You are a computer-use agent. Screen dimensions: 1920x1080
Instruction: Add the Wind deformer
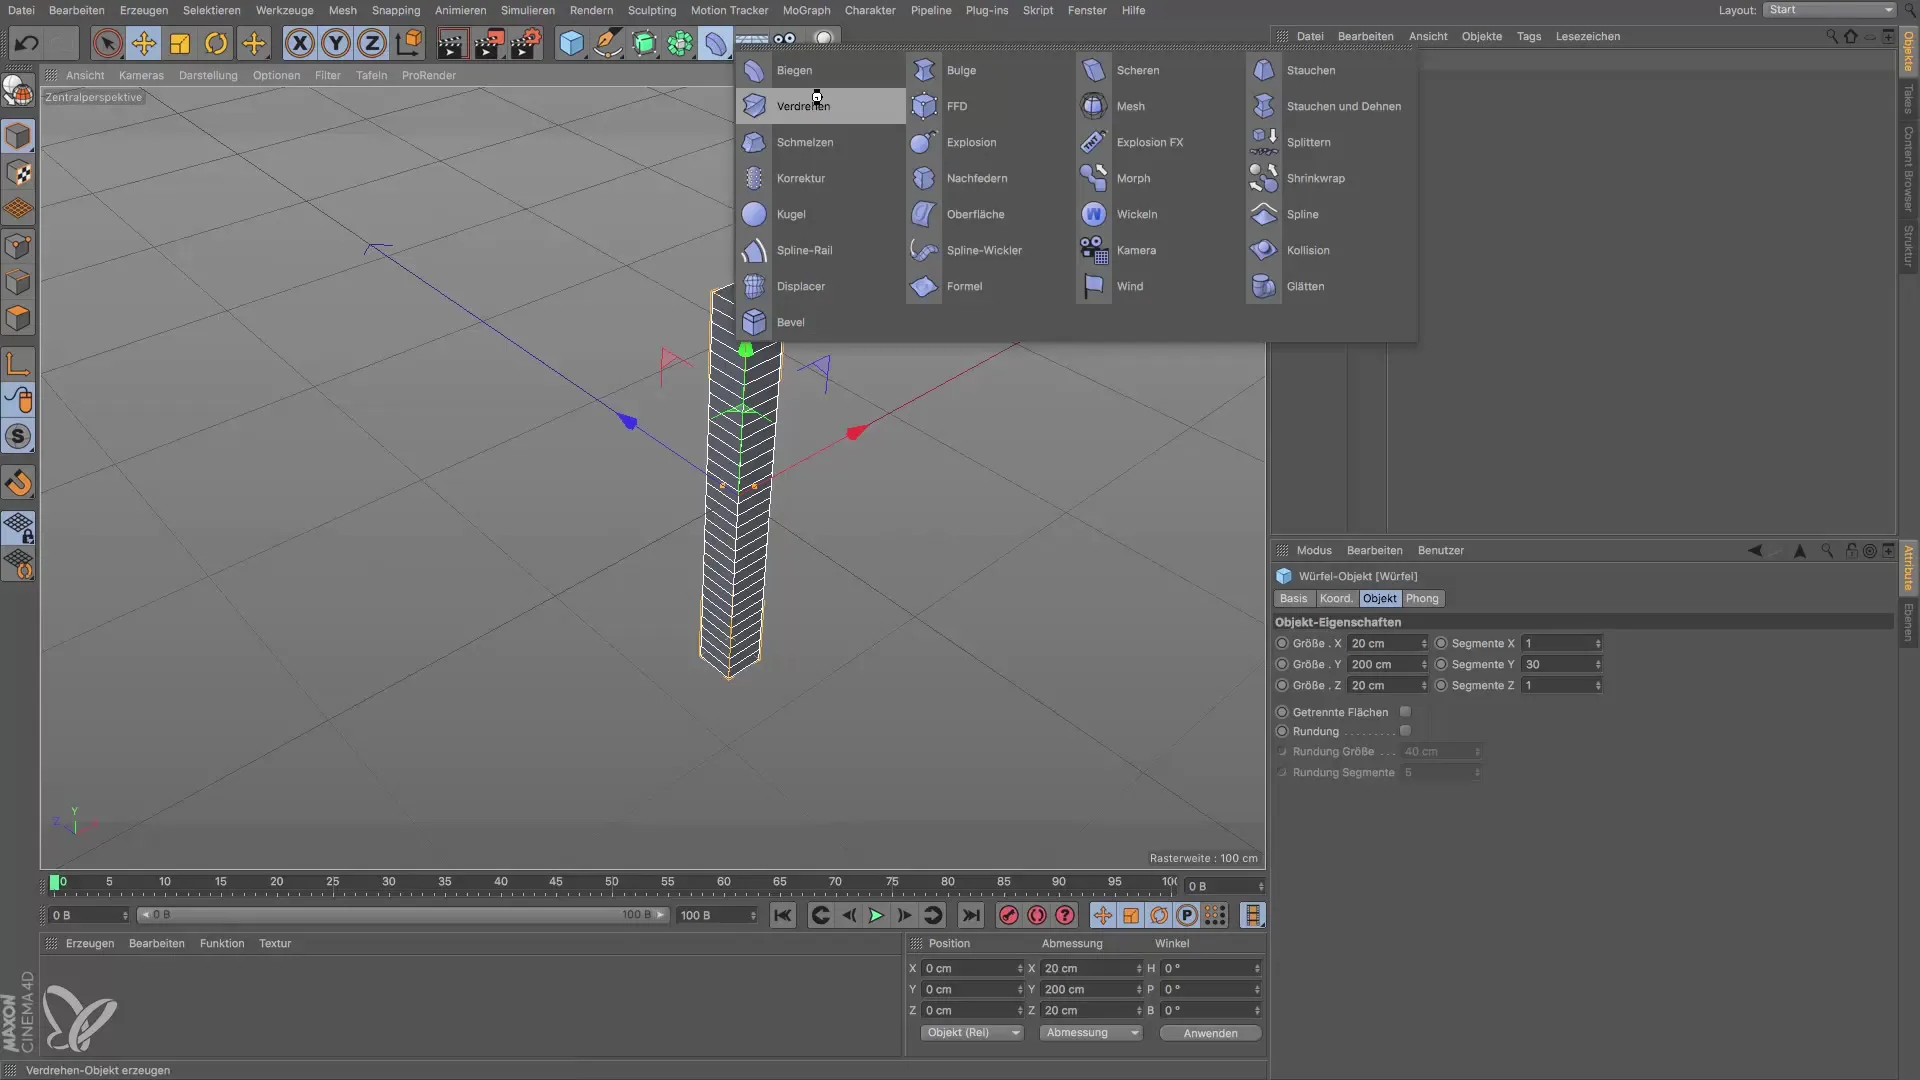(x=1160, y=286)
